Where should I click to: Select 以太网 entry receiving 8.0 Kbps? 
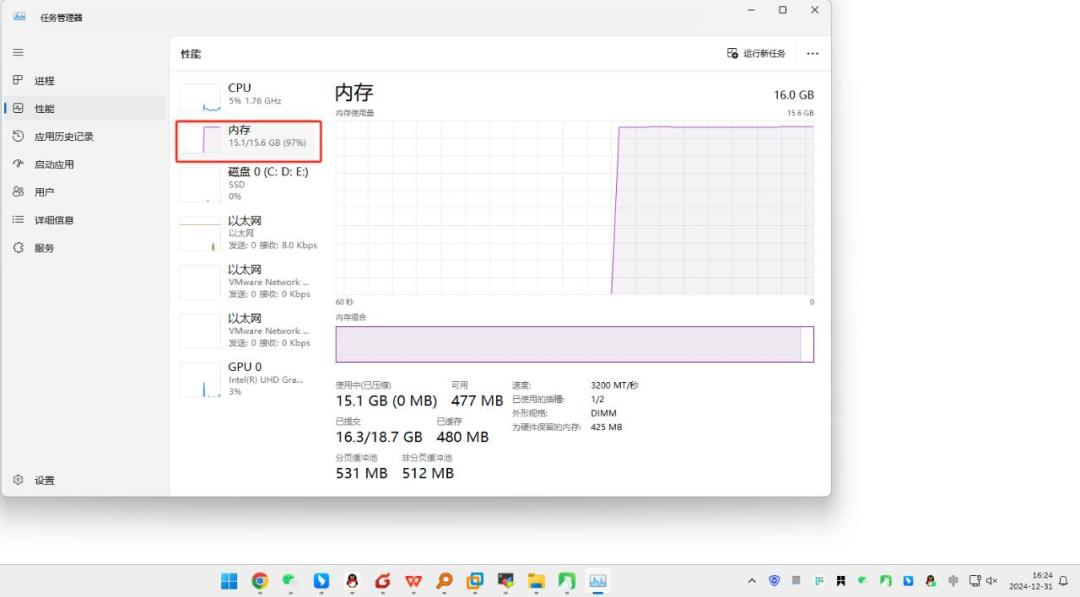(249, 233)
